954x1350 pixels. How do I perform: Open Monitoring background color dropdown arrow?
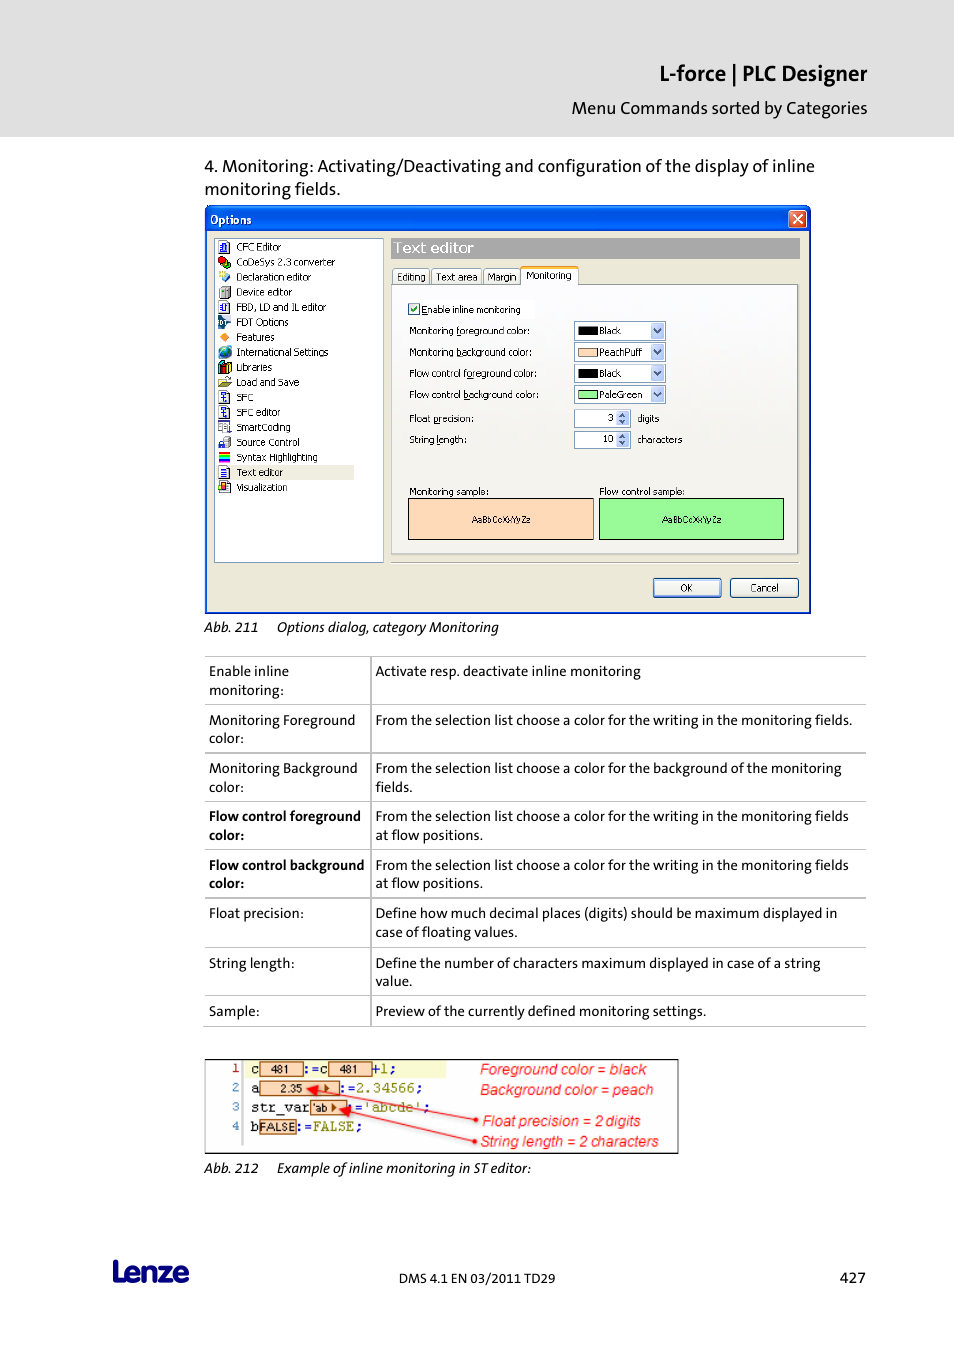[x=658, y=352]
